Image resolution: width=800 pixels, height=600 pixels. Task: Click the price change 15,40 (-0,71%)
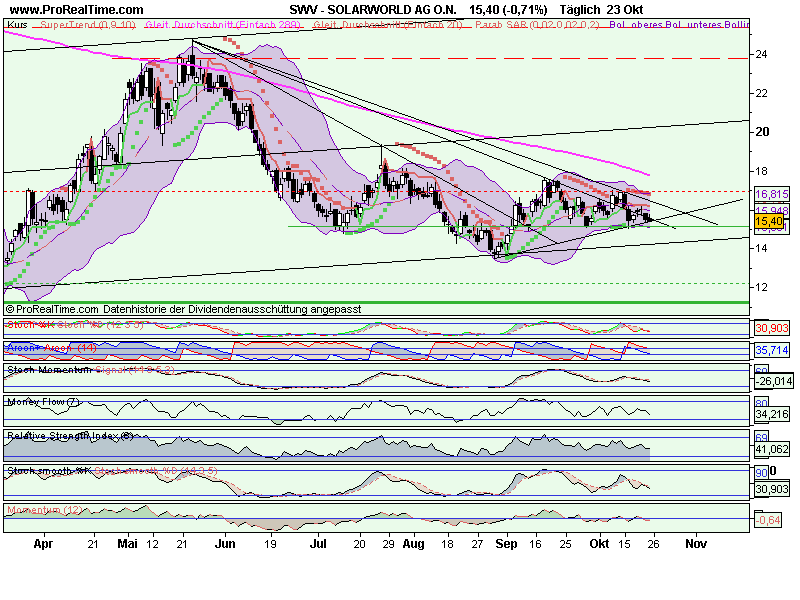pos(508,10)
